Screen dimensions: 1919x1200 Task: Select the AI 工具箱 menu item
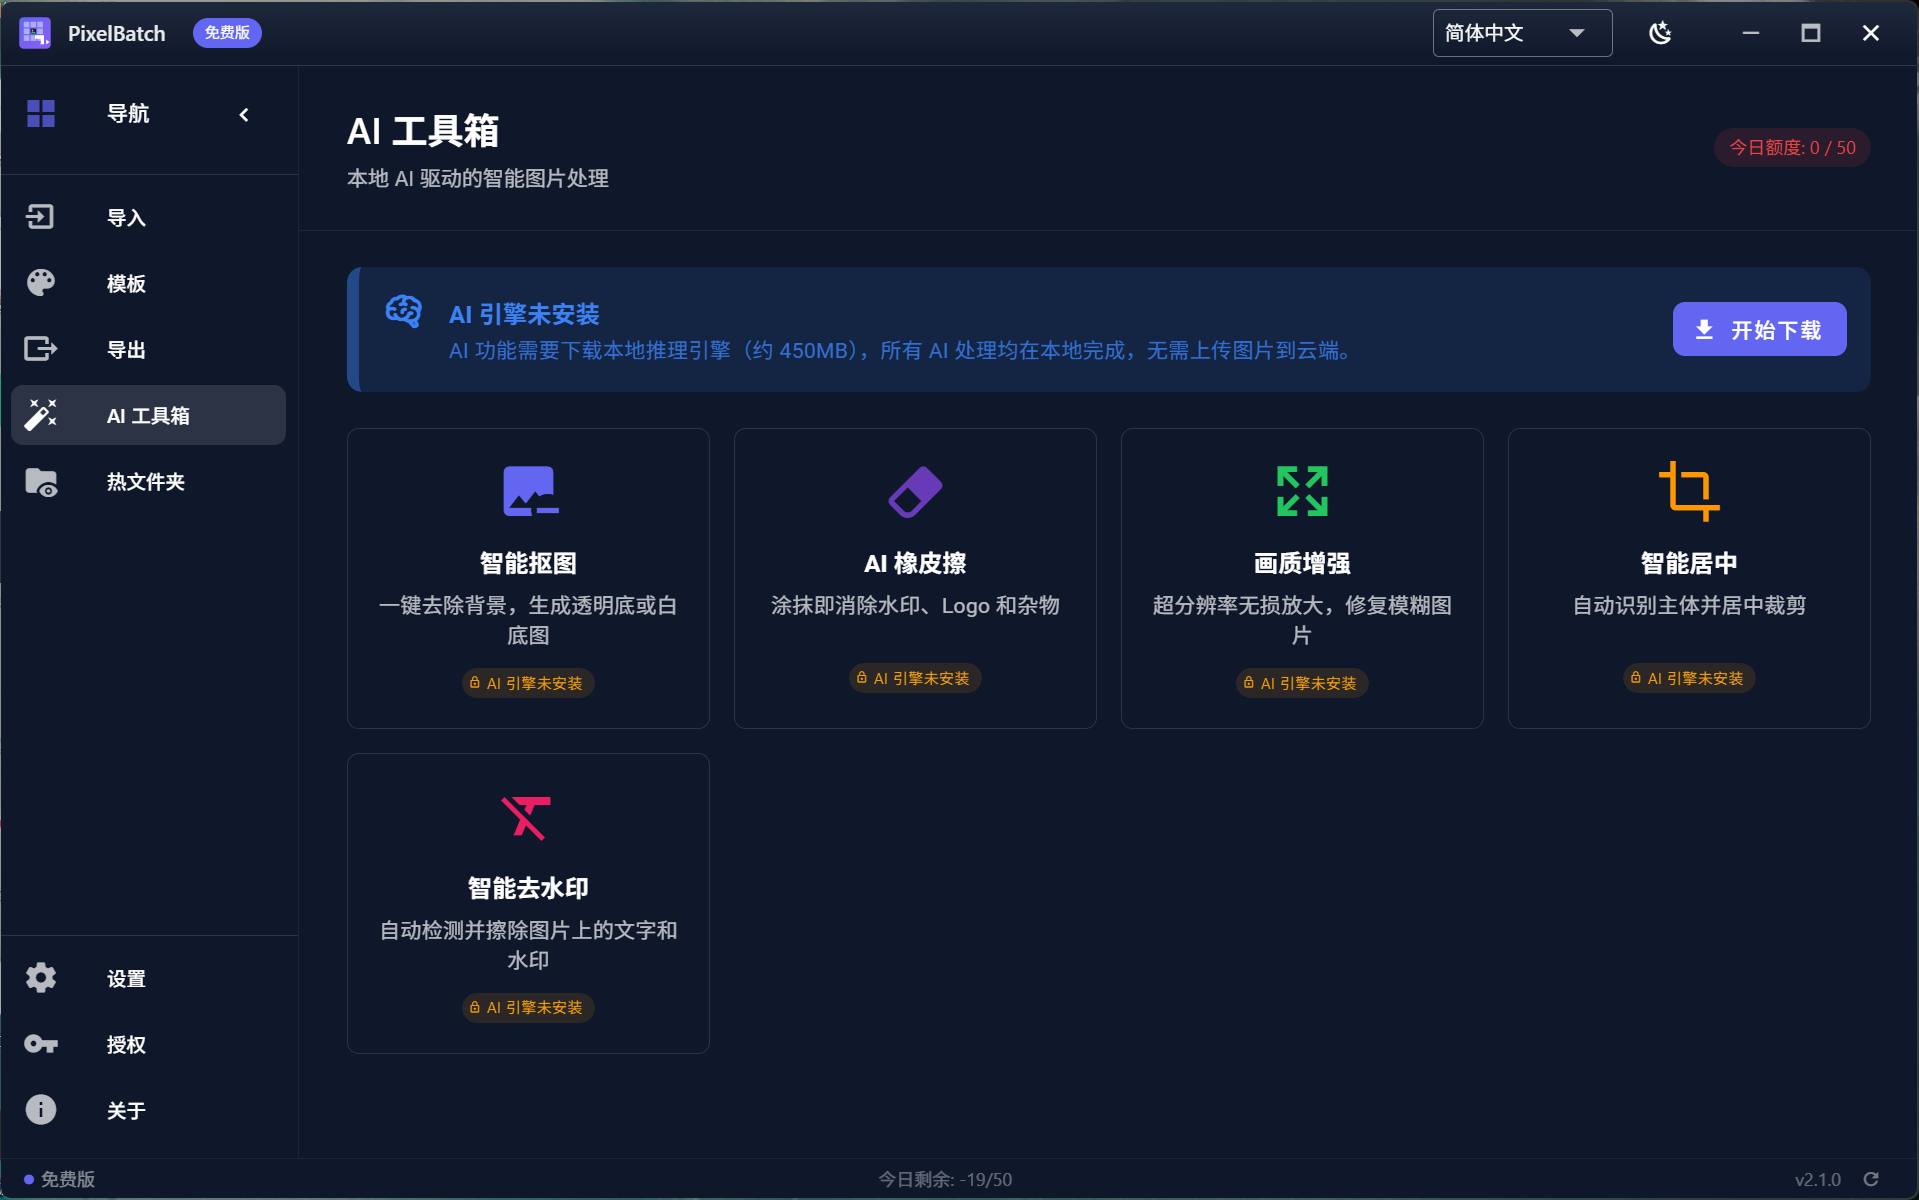click(x=148, y=415)
